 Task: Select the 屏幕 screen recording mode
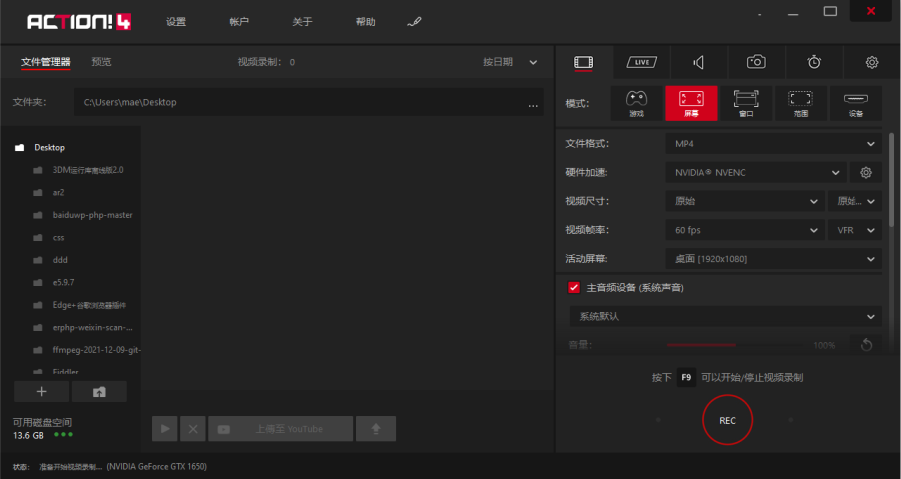click(x=691, y=103)
